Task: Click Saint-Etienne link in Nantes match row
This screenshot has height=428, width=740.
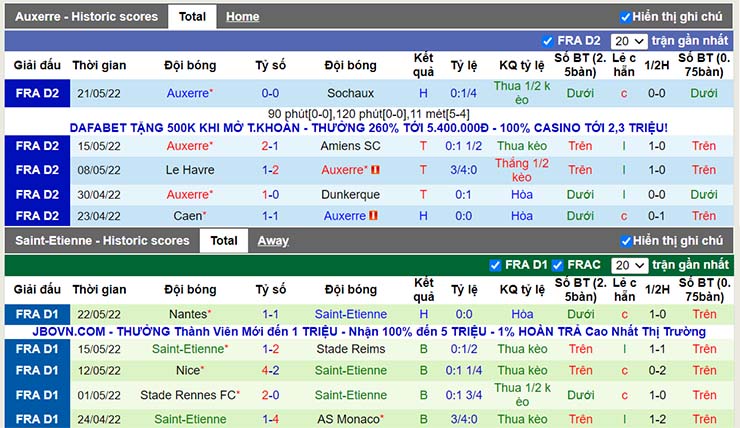Action: 351,314
